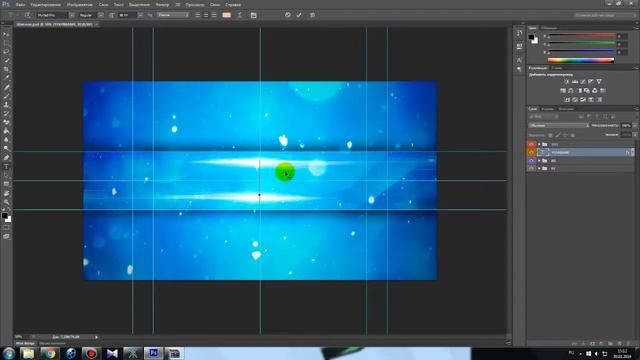Screen dimensions: 640x360
Task: Select the Rectangular Marquee tool
Action: pyautogui.click(x=6, y=43)
